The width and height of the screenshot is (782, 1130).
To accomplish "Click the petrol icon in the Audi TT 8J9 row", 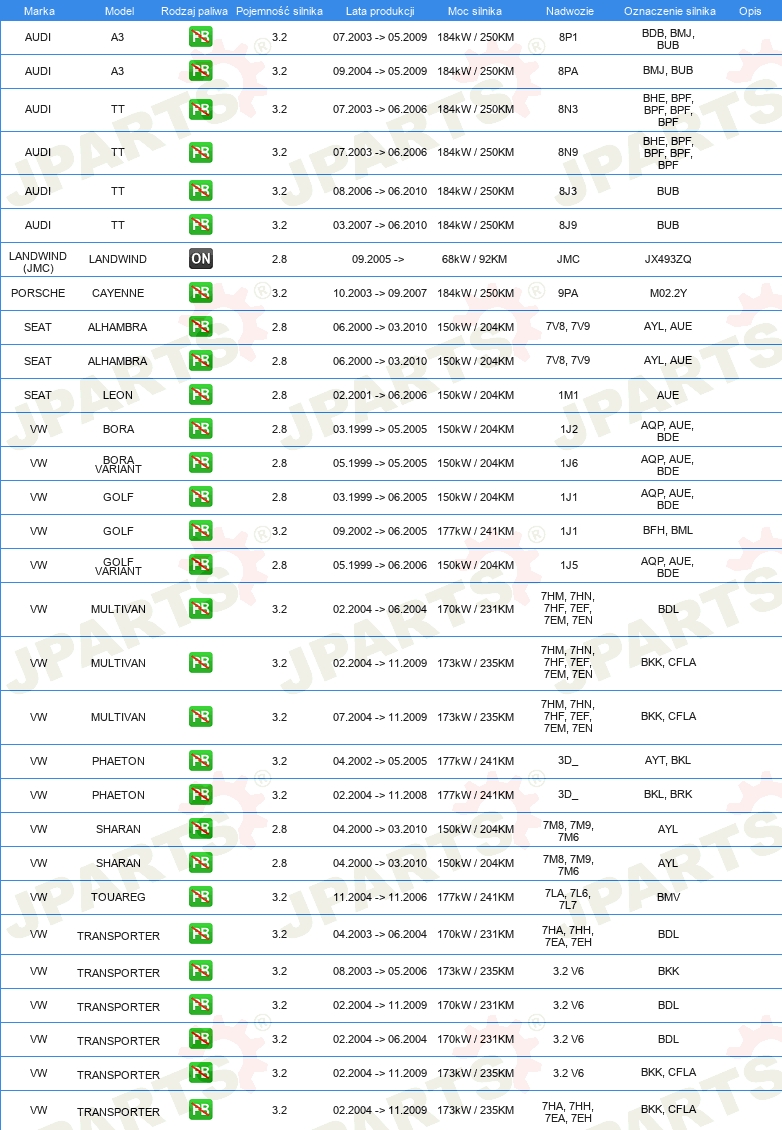I will pos(200,224).
